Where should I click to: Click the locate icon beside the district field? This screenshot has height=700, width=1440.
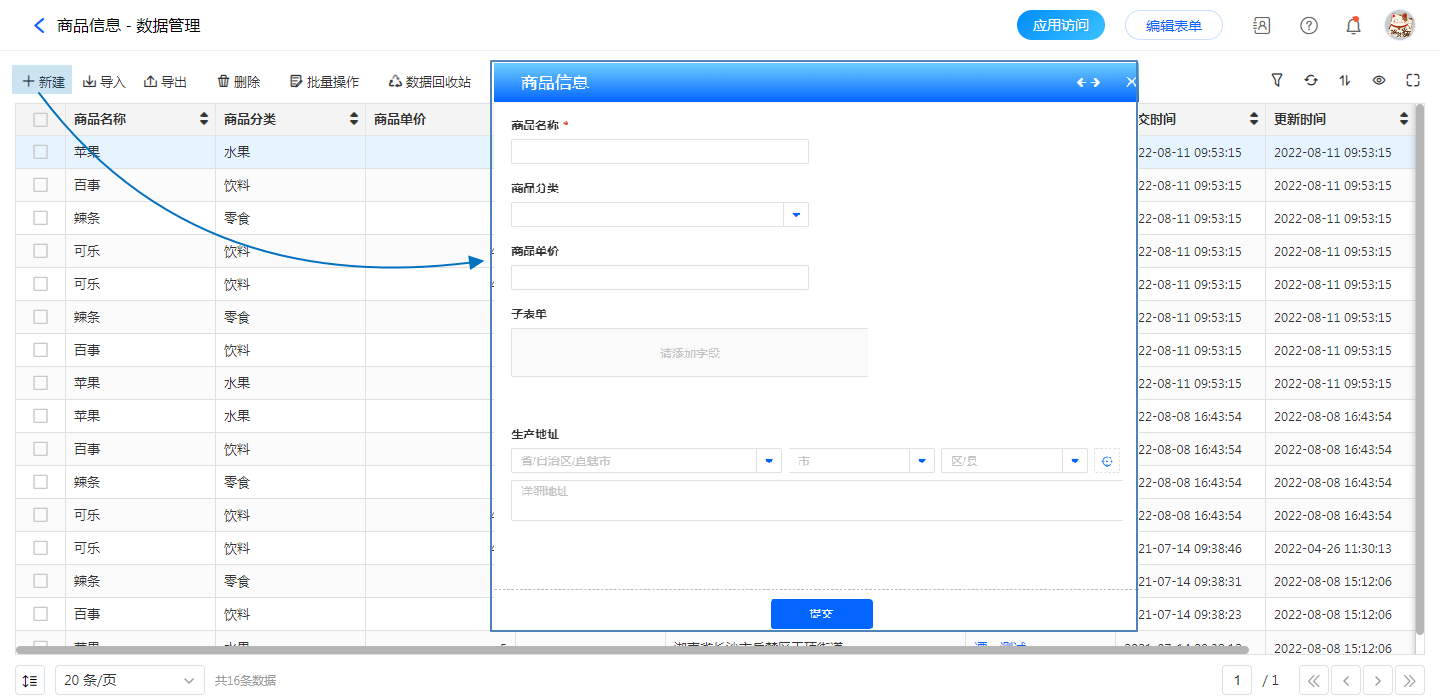1107,461
